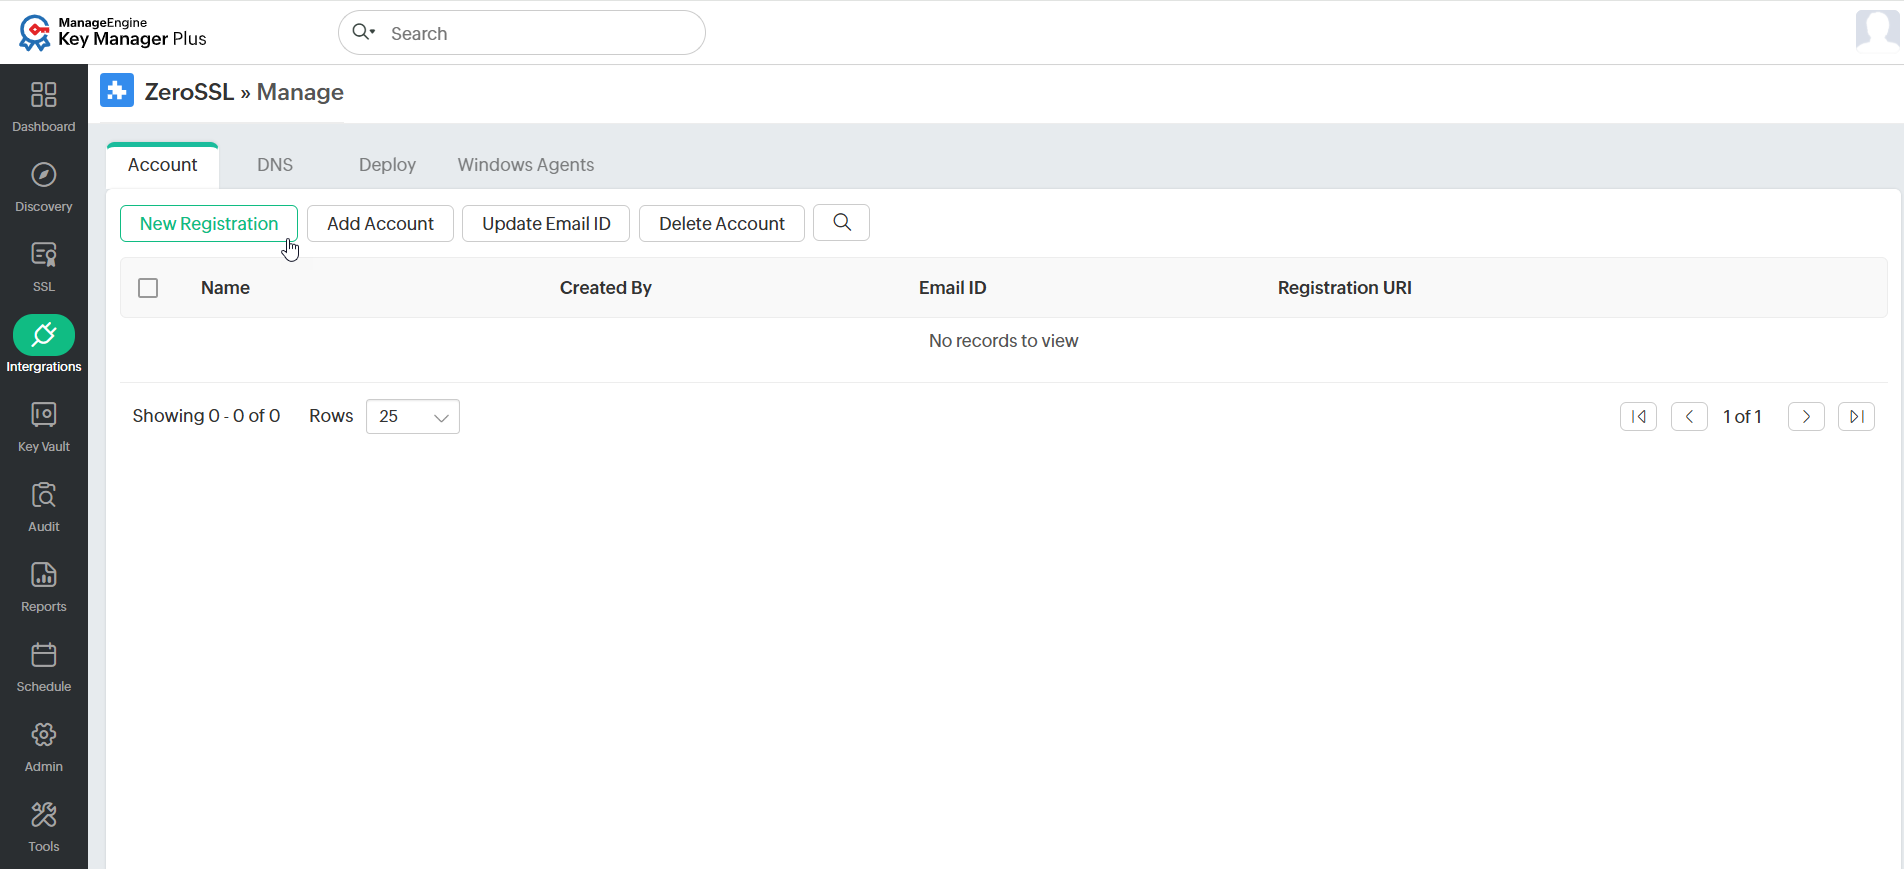This screenshot has width=1904, height=869.
Task: Switch to the Account tab
Action: click(162, 165)
